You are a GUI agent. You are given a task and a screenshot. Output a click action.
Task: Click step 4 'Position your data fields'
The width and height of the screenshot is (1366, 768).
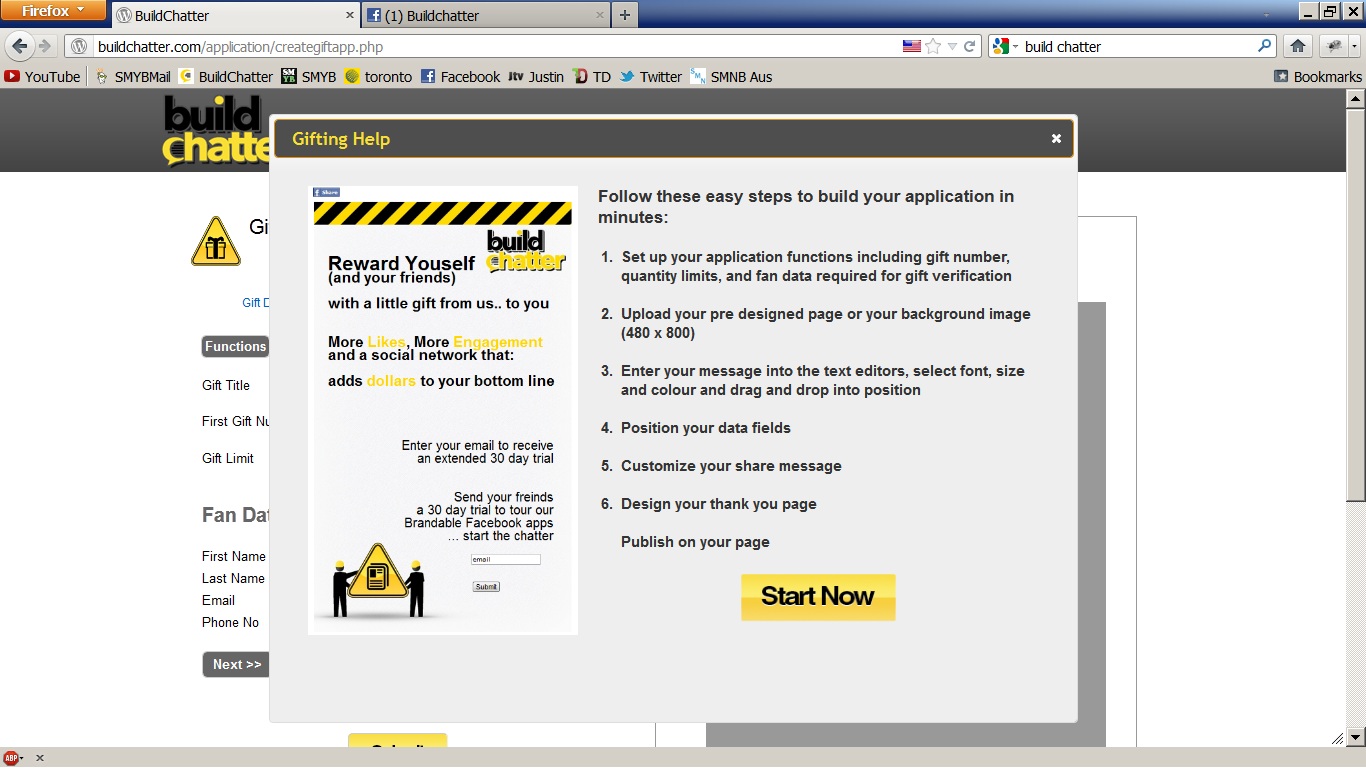click(x=706, y=428)
